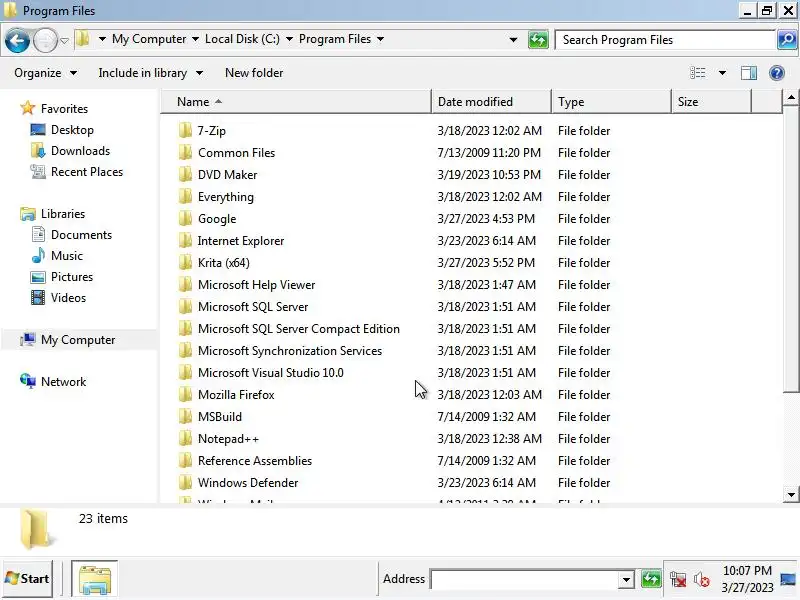The height and width of the screenshot is (600, 800).
Task: Select the Notepad++ folder icon
Action: click(185, 438)
